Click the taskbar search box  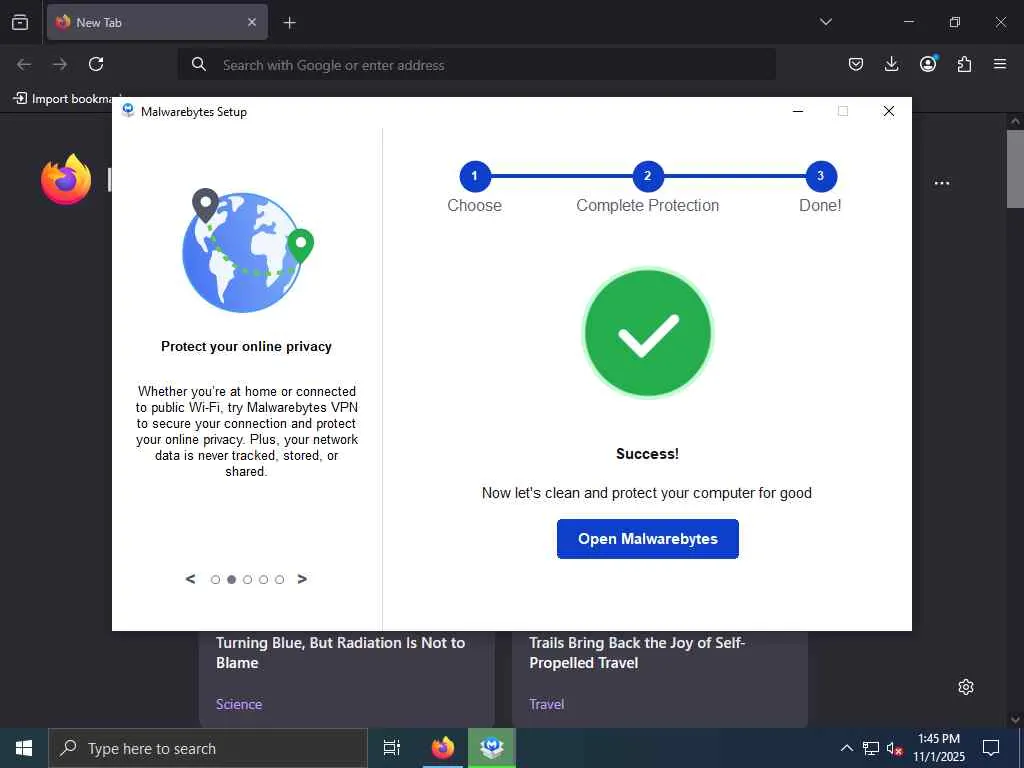coord(208,748)
